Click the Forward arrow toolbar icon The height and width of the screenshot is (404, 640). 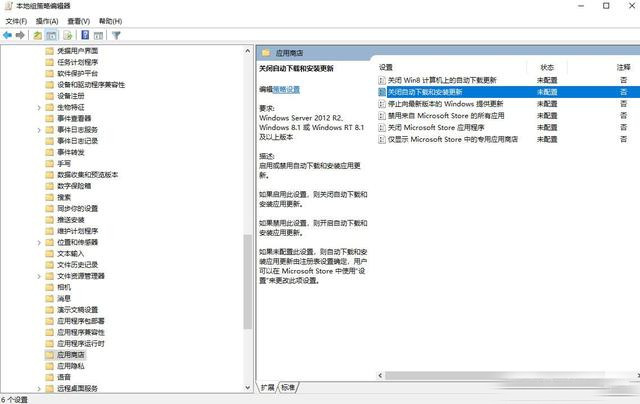click(x=21, y=35)
